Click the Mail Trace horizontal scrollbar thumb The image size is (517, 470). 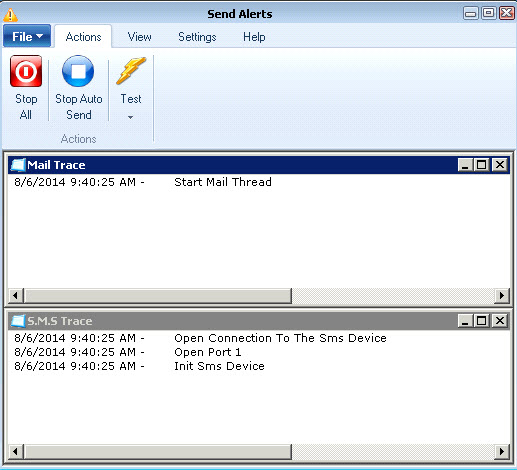tap(158, 296)
